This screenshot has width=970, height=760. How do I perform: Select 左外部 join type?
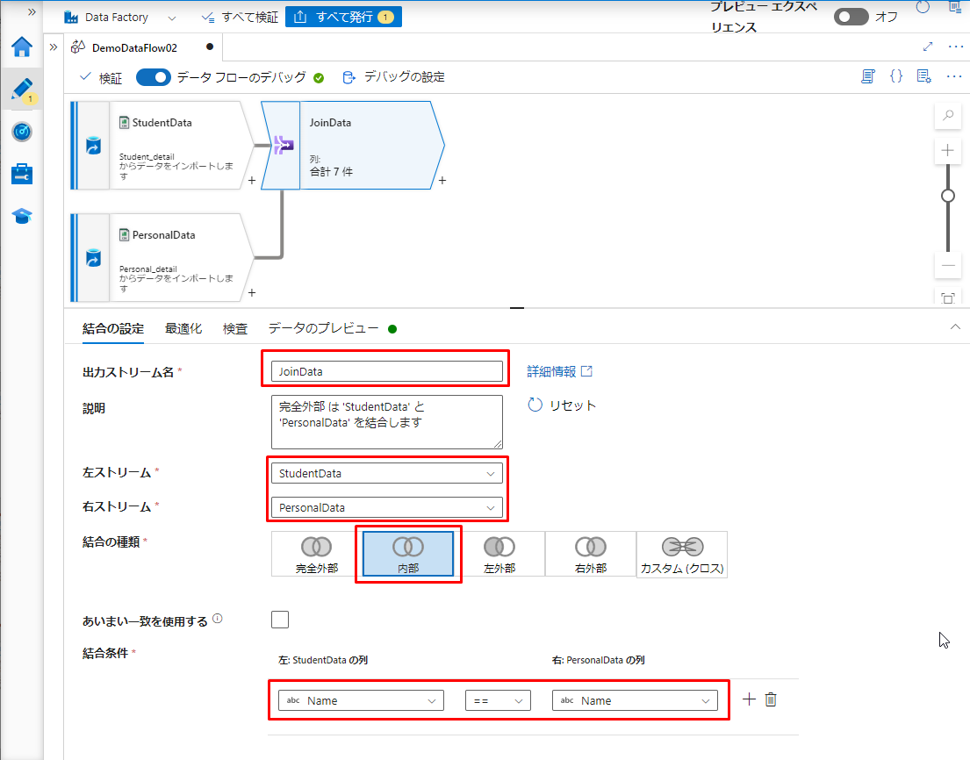500,555
